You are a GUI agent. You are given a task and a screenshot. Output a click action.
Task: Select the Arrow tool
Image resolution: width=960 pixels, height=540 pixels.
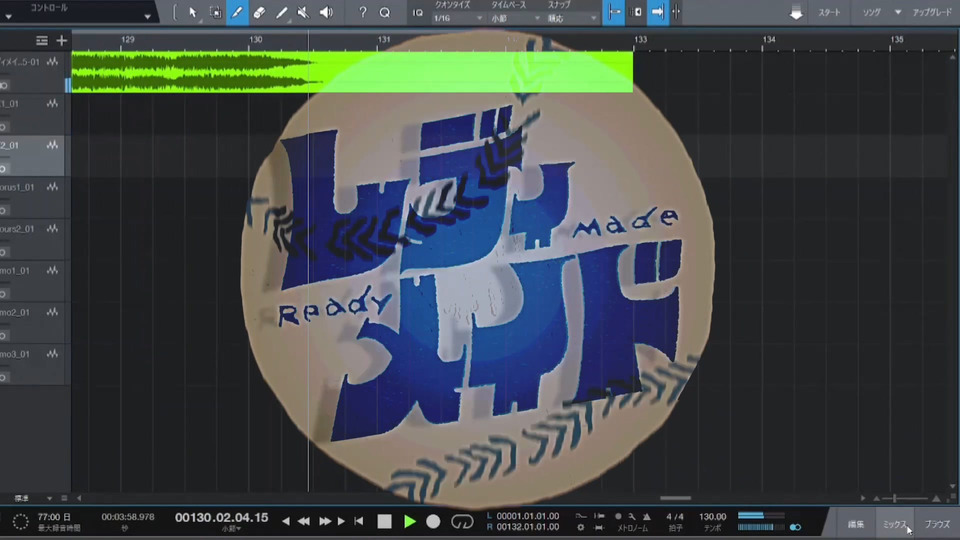(193, 12)
